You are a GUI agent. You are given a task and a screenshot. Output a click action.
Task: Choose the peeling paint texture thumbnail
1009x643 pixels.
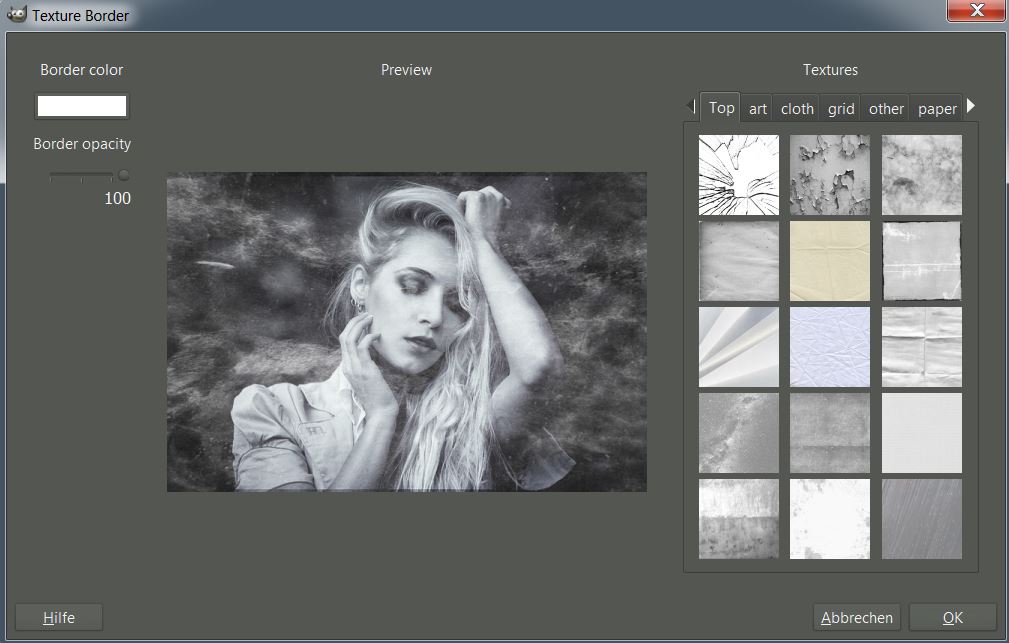click(x=830, y=175)
